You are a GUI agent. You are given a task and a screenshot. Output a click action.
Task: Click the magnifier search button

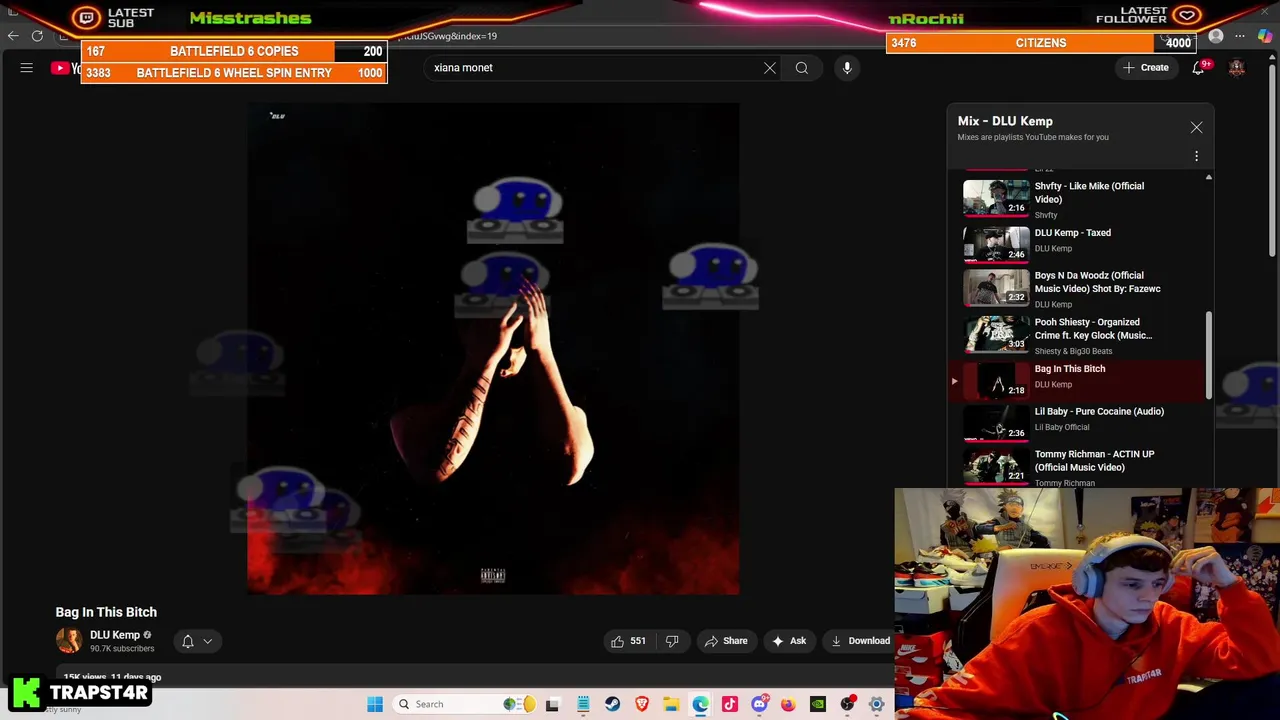(802, 68)
